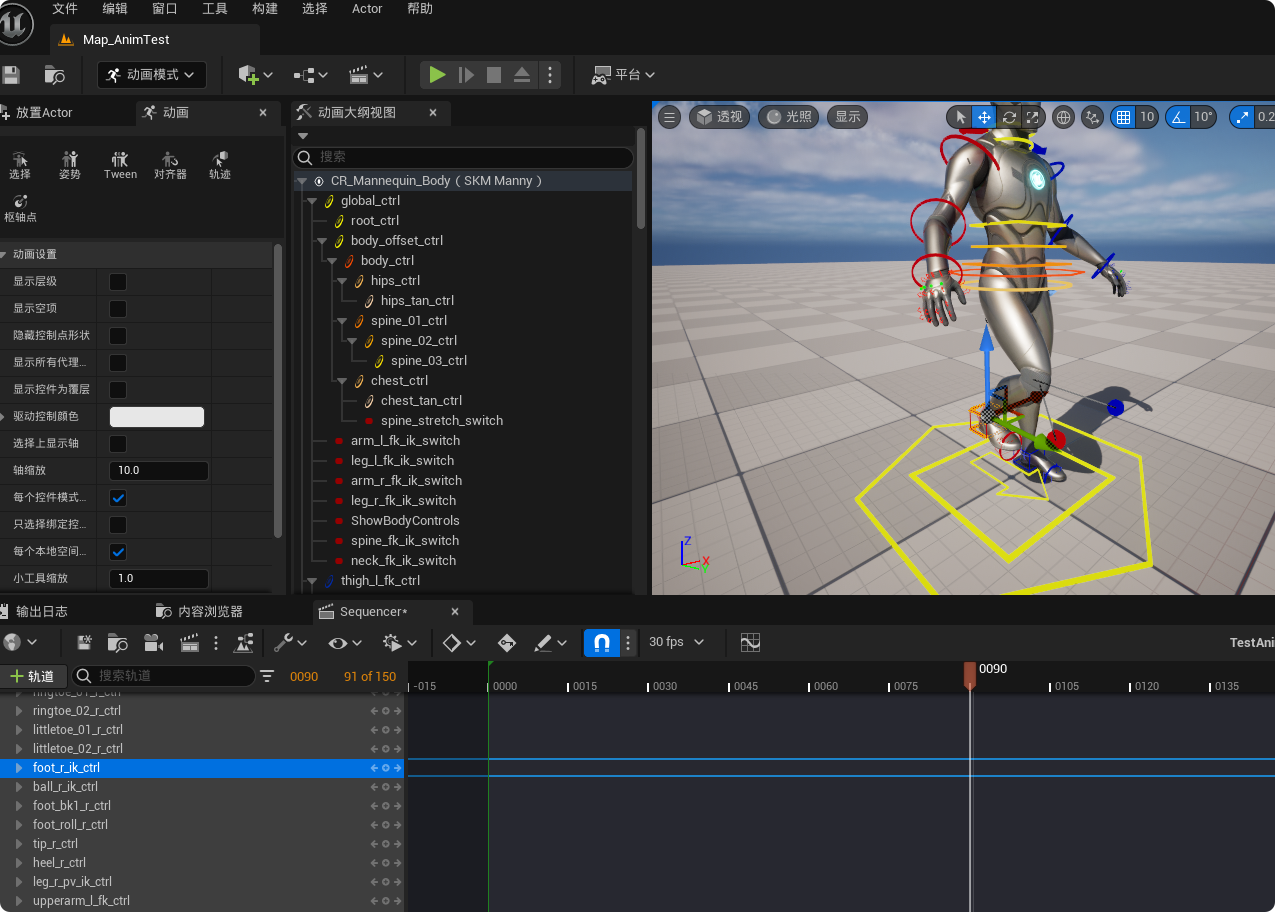This screenshot has height=912, width=1275.
Task: Click the Sequencer save icon
Action: click(85, 642)
